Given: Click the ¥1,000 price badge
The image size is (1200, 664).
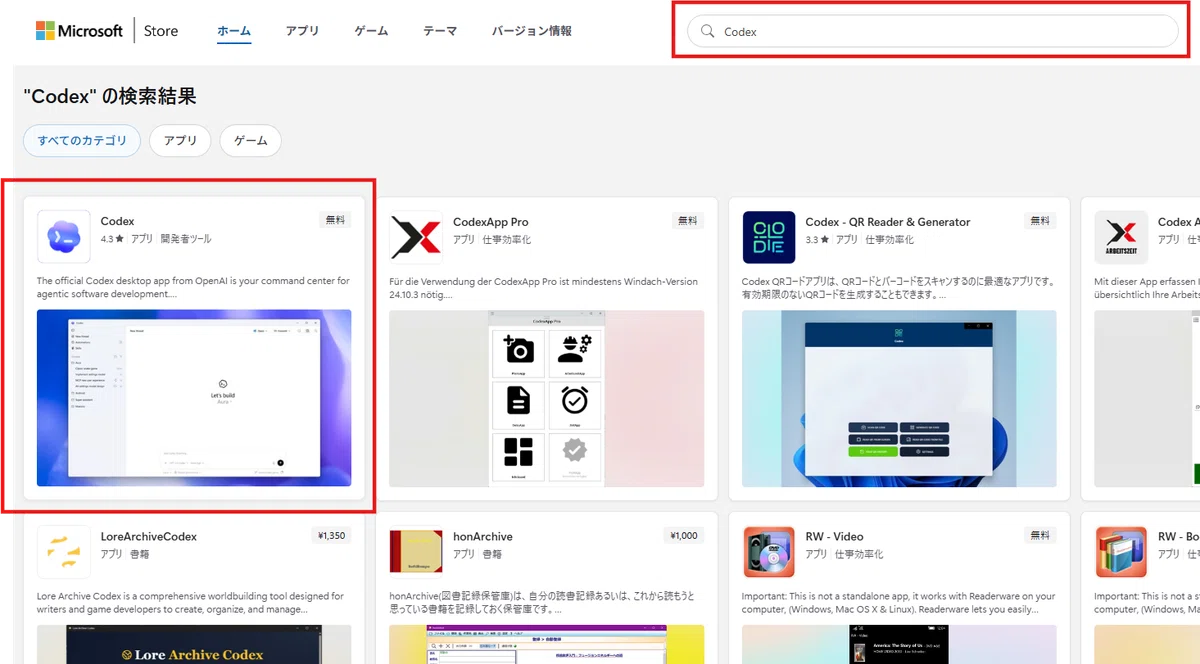Looking at the screenshot, I should pos(684,535).
